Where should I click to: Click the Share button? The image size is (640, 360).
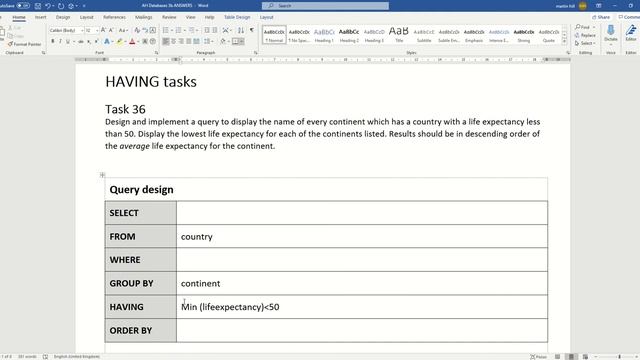pyautogui.click(x=601, y=17)
